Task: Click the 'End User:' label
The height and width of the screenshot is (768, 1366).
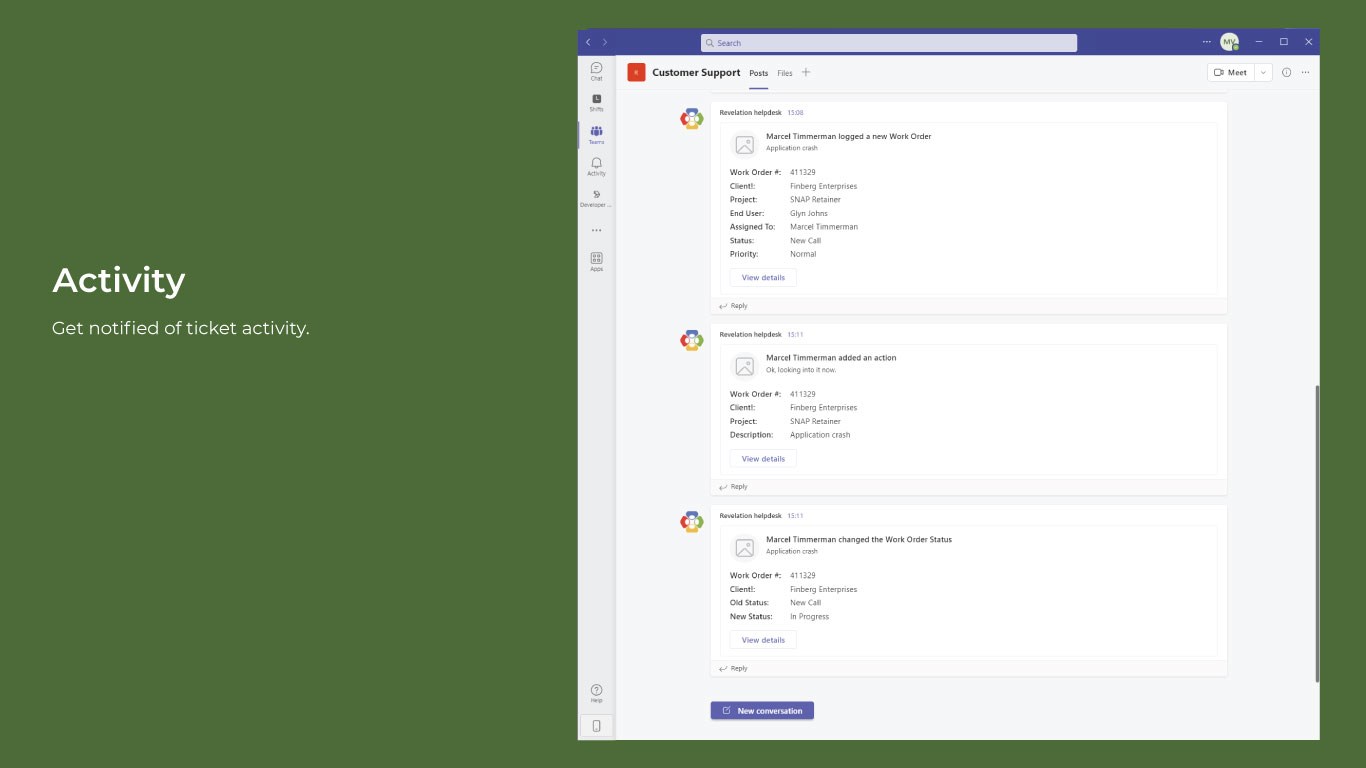Action: (747, 213)
